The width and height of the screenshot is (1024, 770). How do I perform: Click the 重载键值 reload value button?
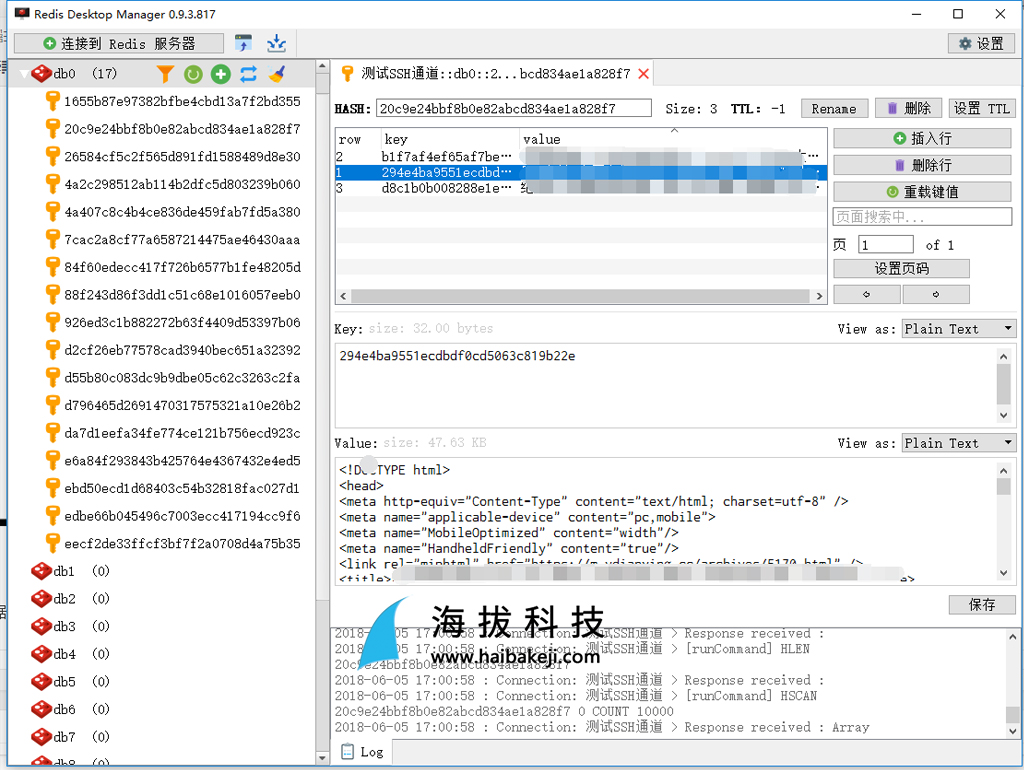(922, 192)
